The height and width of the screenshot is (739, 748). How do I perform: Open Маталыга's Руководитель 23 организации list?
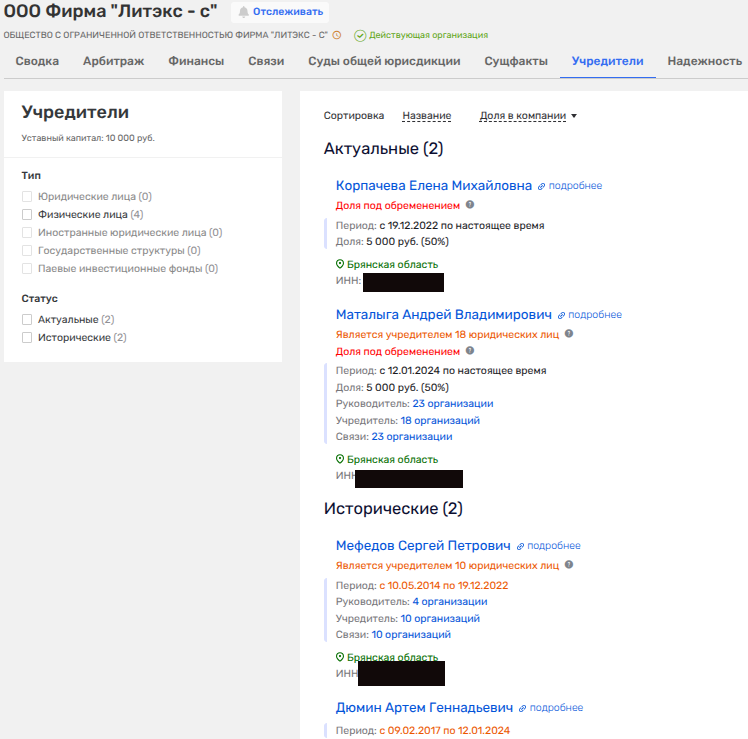(x=452, y=403)
